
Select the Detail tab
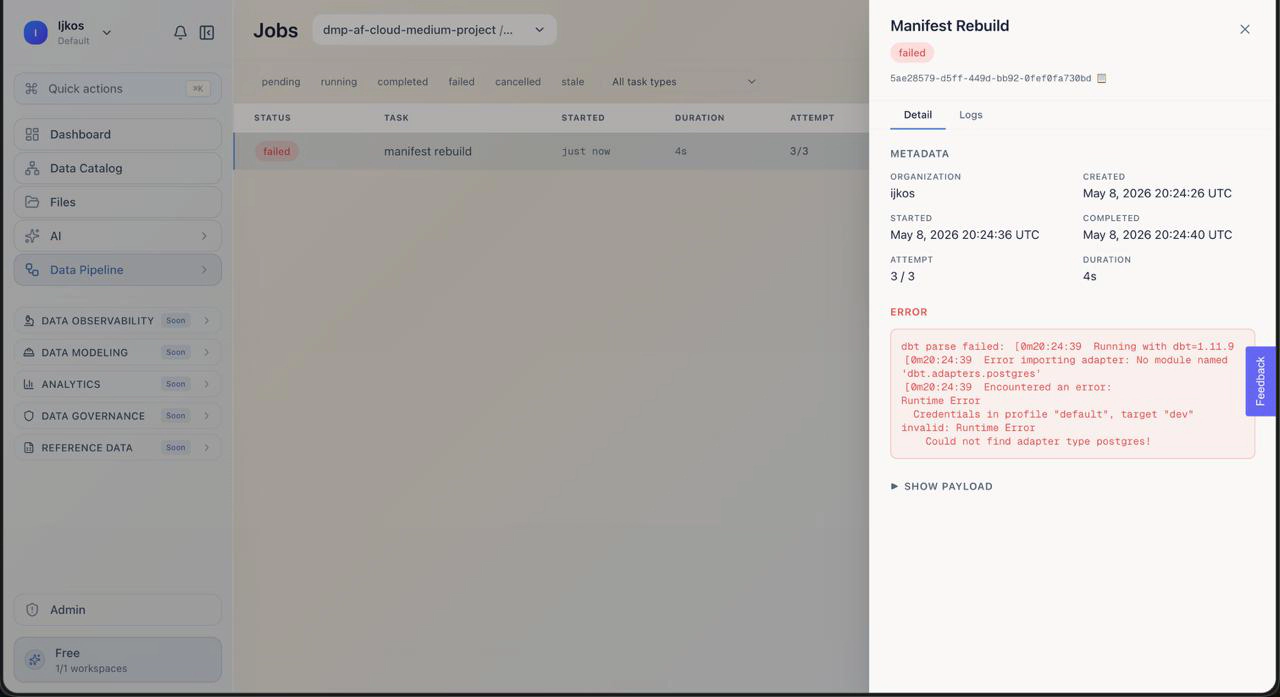coord(918,115)
